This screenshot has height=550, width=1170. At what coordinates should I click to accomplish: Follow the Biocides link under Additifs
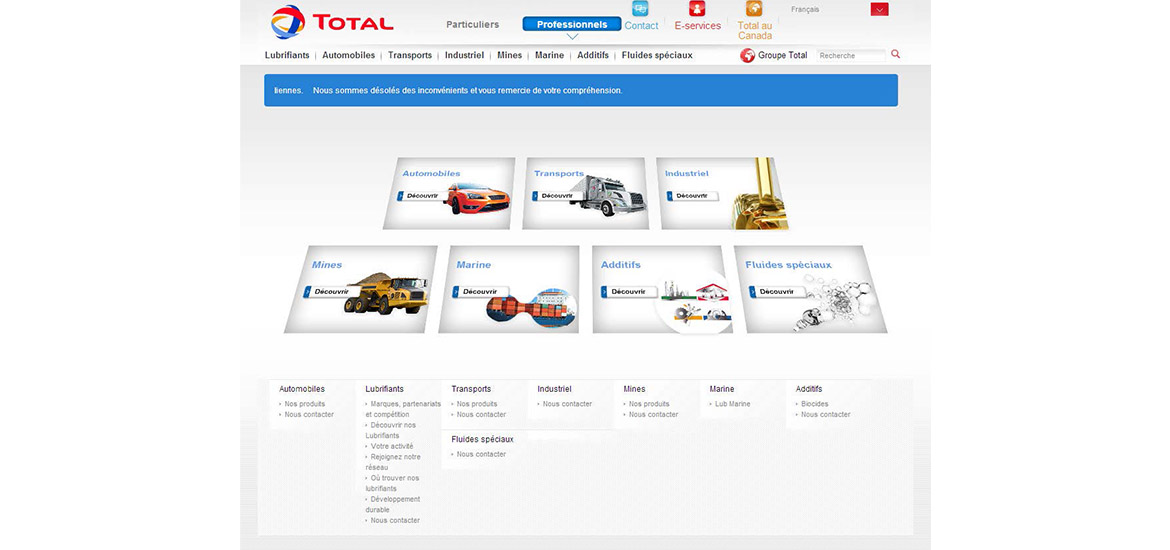click(x=814, y=404)
